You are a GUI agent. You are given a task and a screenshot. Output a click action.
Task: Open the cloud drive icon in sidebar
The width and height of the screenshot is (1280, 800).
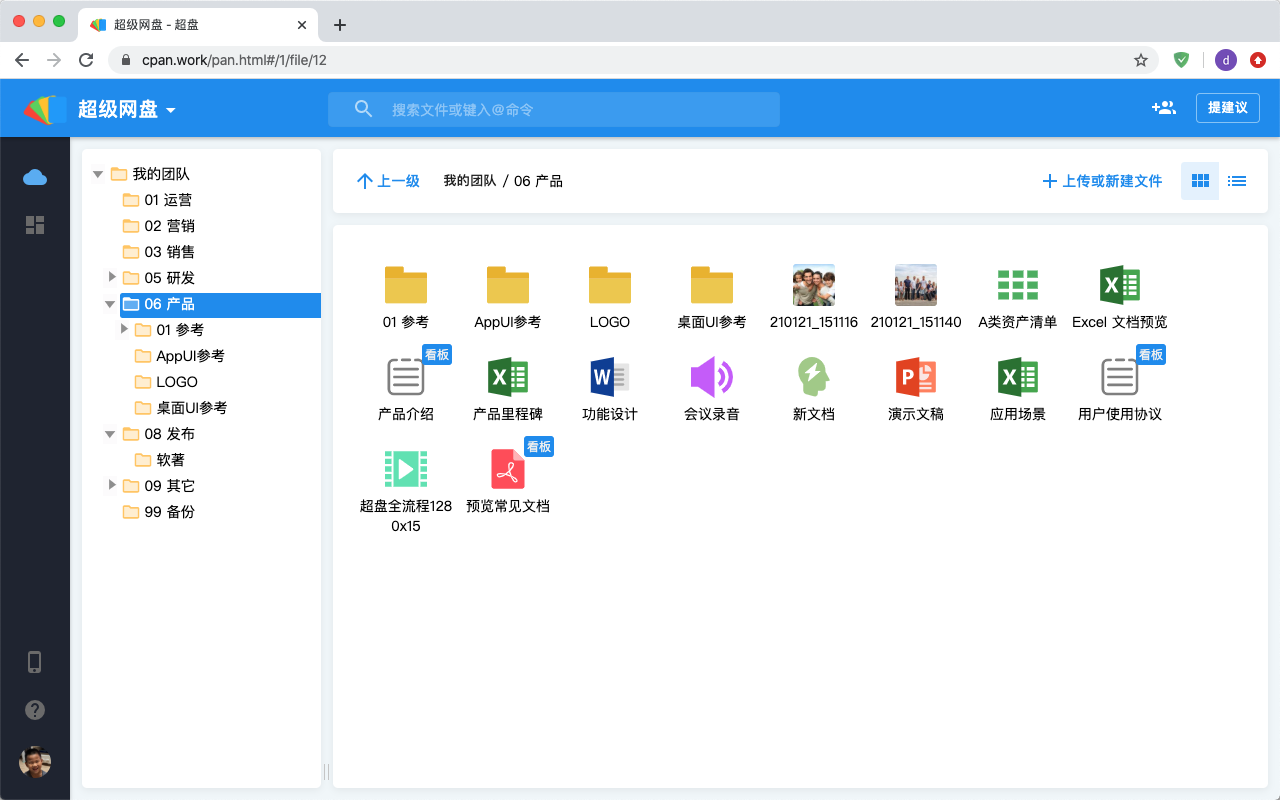(35, 177)
